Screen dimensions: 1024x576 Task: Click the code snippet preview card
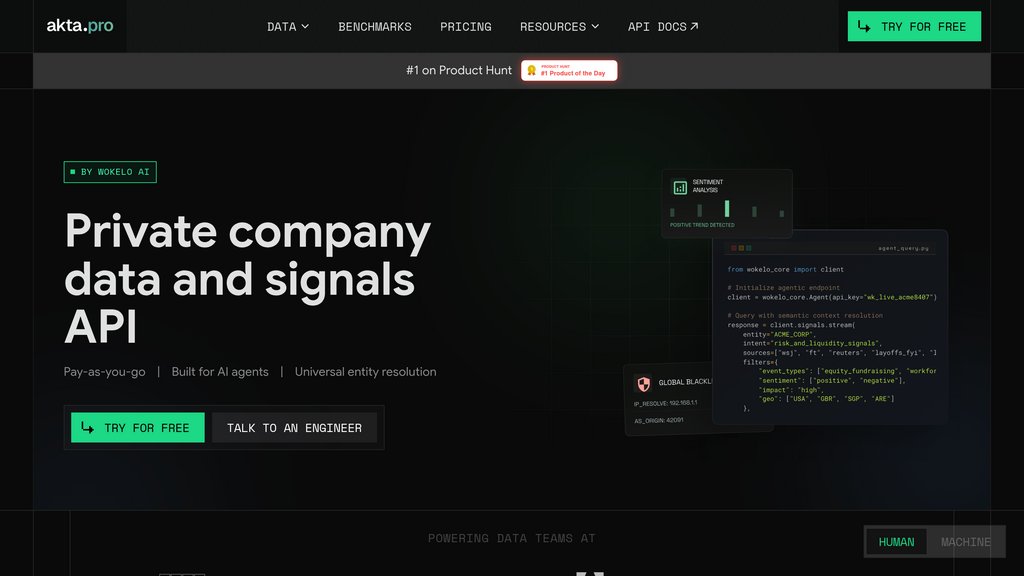click(x=829, y=327)
